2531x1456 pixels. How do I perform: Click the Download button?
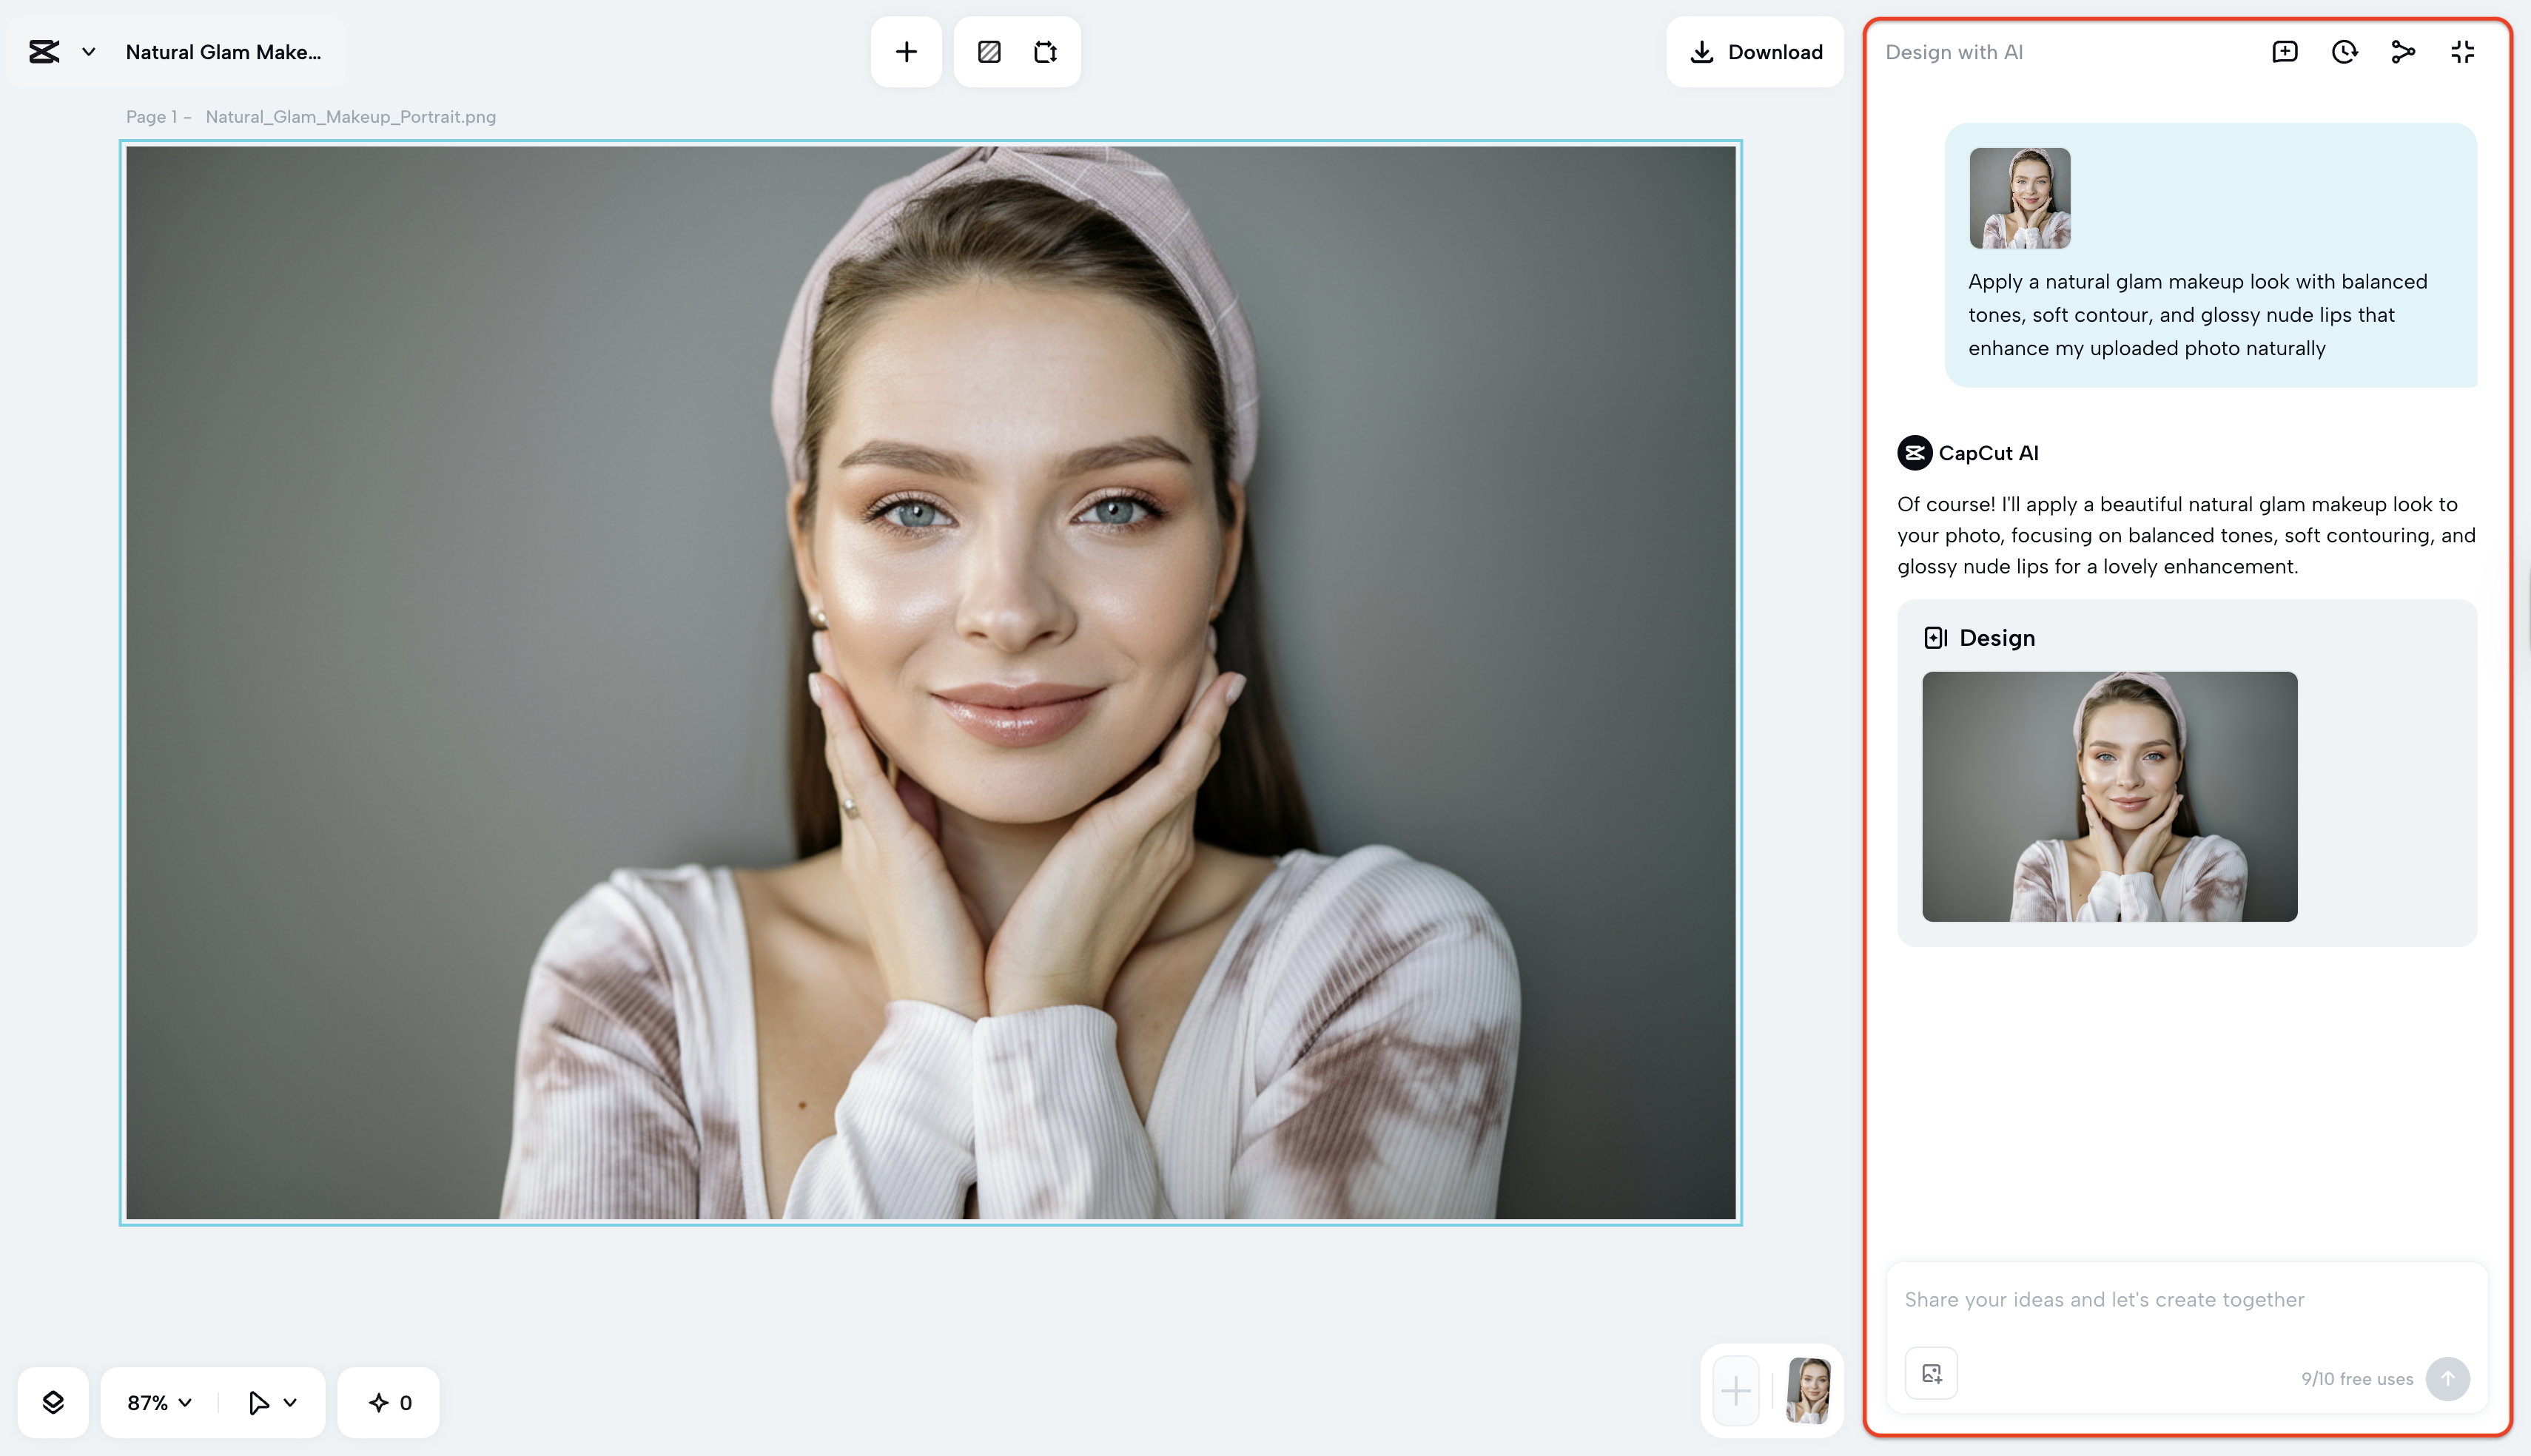(x=1755, y=51)
